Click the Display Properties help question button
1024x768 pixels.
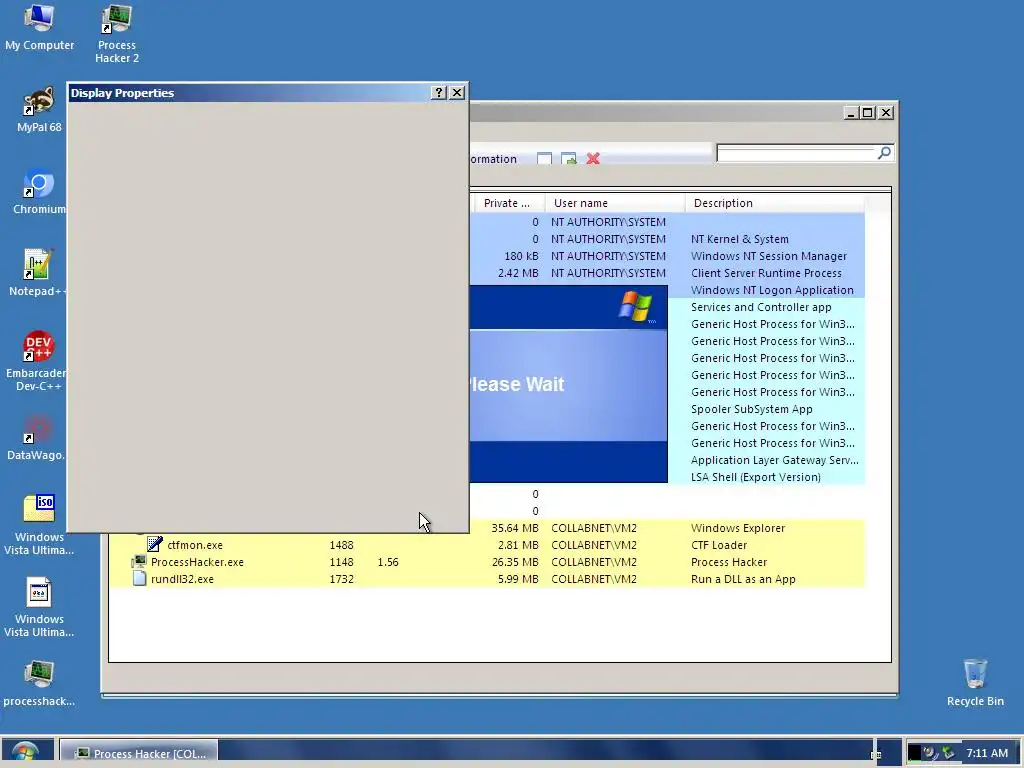(x=439, y=93)
